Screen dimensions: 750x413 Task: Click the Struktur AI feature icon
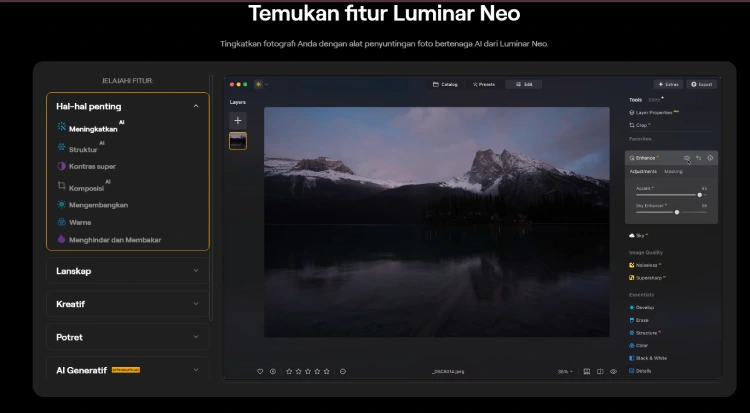pos(62,147)
